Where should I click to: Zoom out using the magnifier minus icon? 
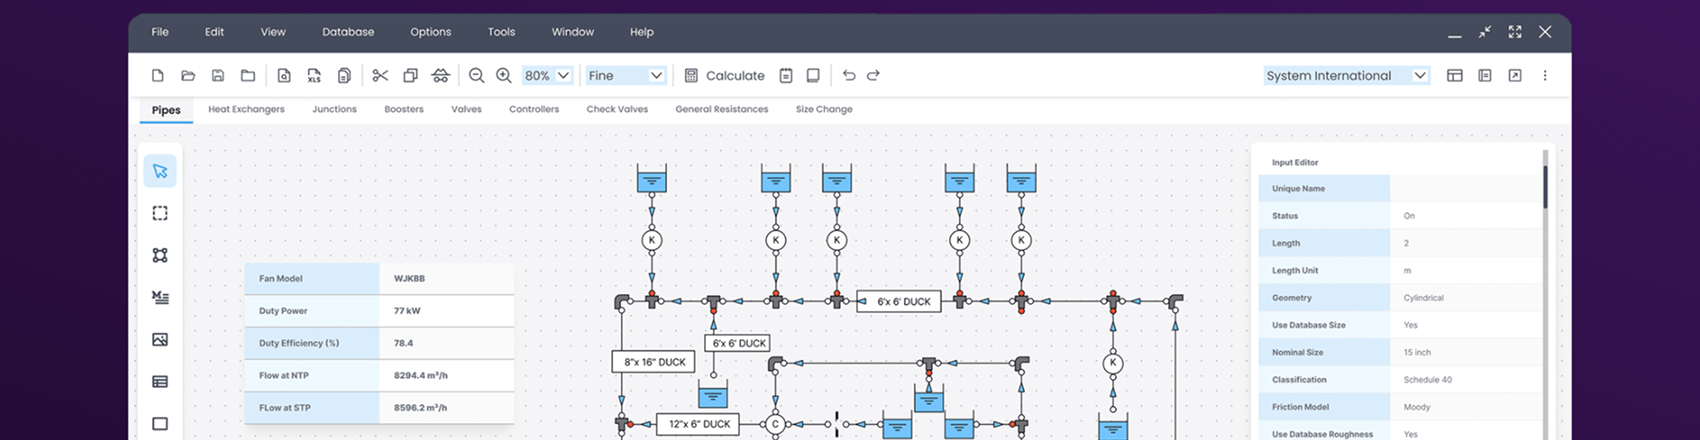[x=477, y=75]
